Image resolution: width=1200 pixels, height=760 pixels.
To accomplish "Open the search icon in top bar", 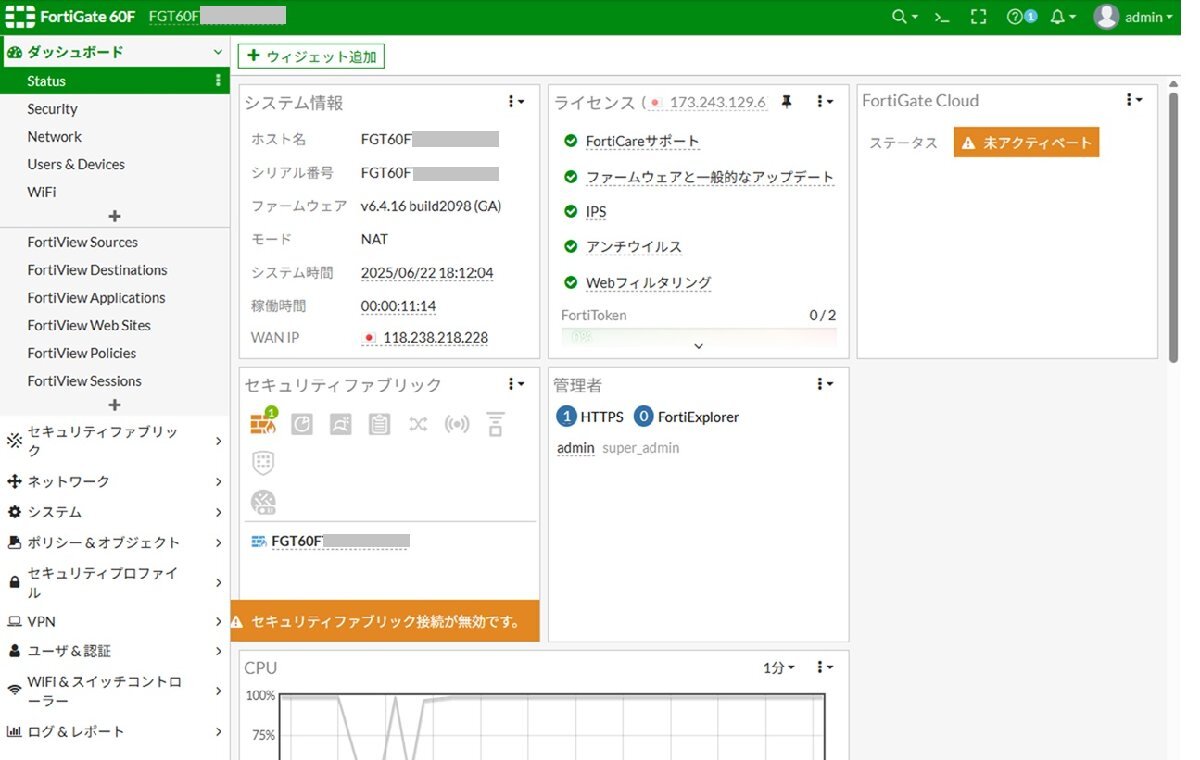I will coord(903,17).
